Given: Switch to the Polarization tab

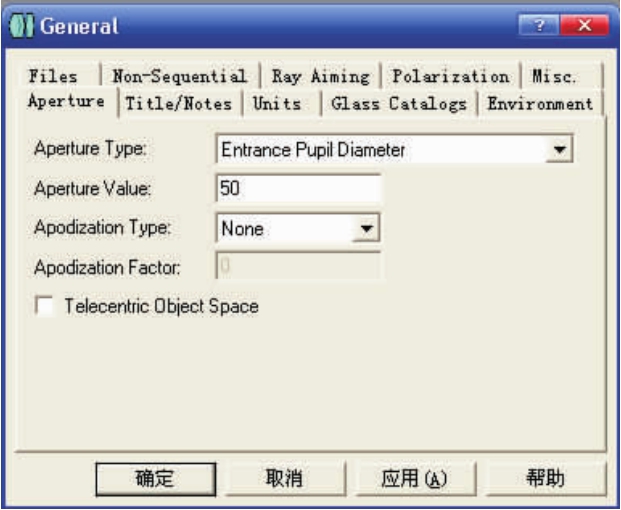Looking at the screenshot, I should (451, 76).
